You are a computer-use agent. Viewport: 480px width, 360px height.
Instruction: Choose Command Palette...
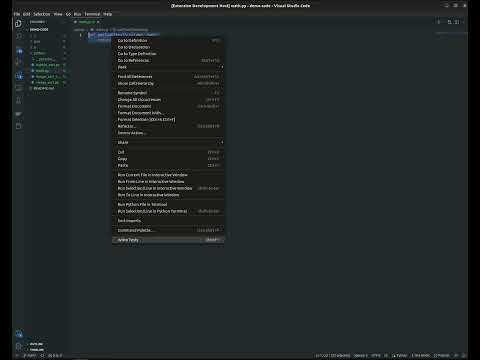tap(168, 230)
